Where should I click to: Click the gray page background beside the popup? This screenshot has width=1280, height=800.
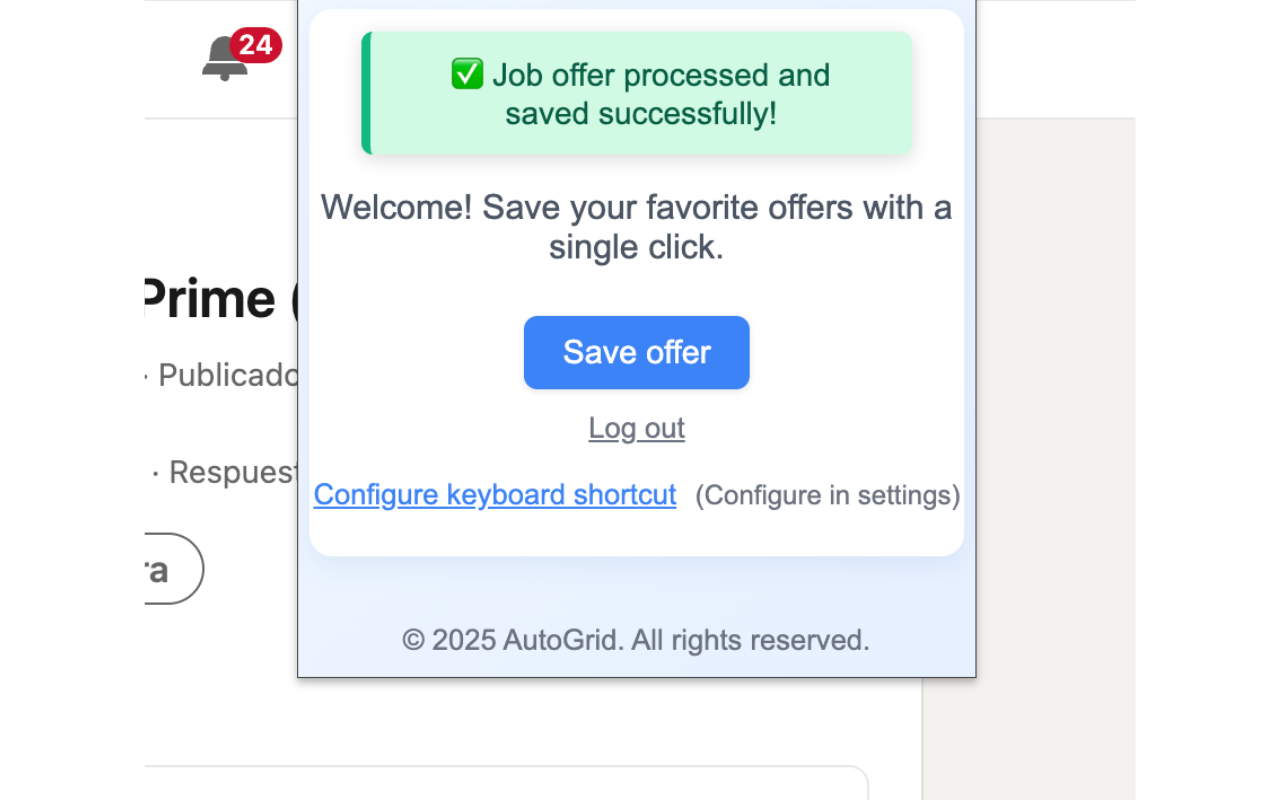(x=1028, y=400)
